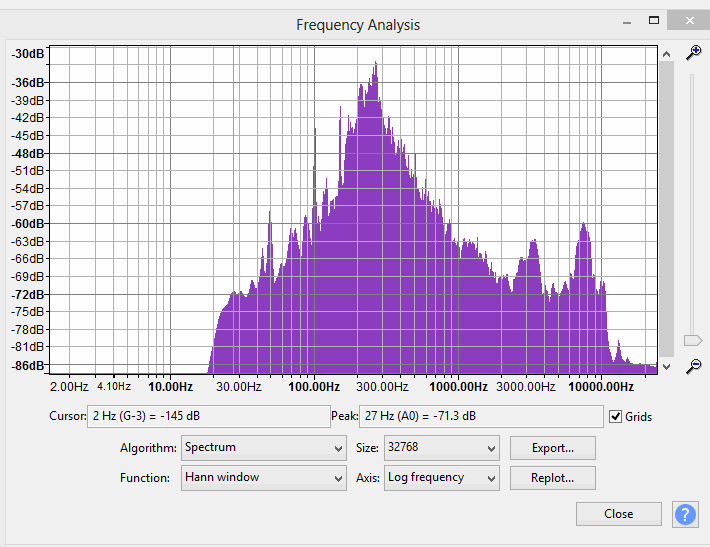The width and height of the screenshot is (710, 547).
Task: Click the scrollbar down arrow beside graph
Action: [666, 366]
